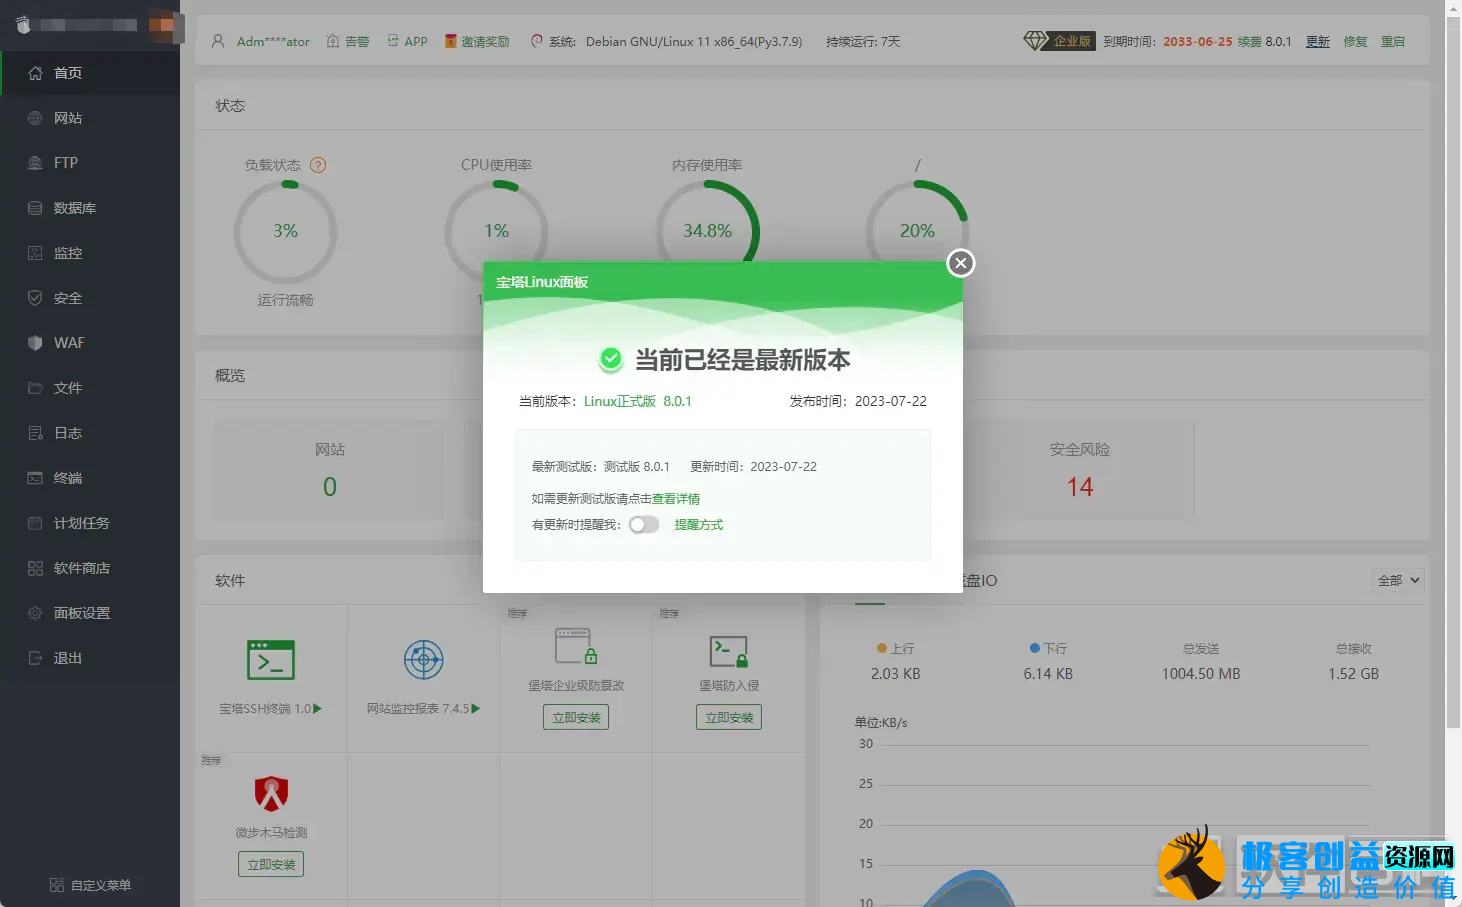Click the 软件商店 sidebar icon
The image size is (1462, 907).
point(70,567)
